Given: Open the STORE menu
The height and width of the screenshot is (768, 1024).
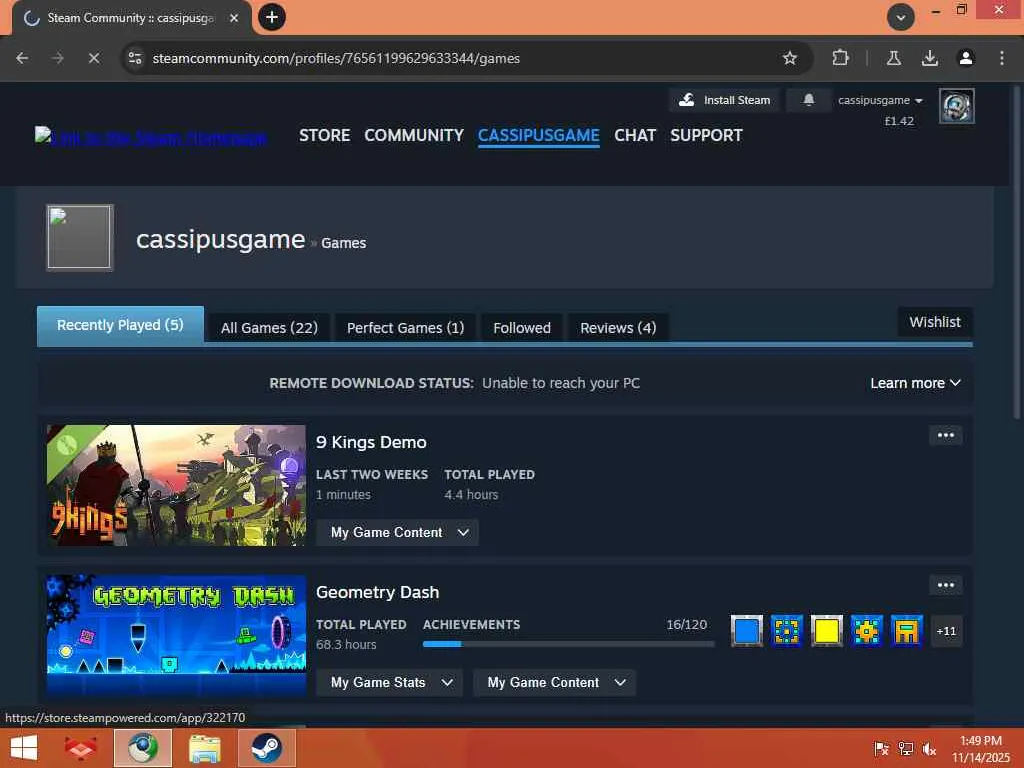Looking at the screenshot, I should 325,135.
